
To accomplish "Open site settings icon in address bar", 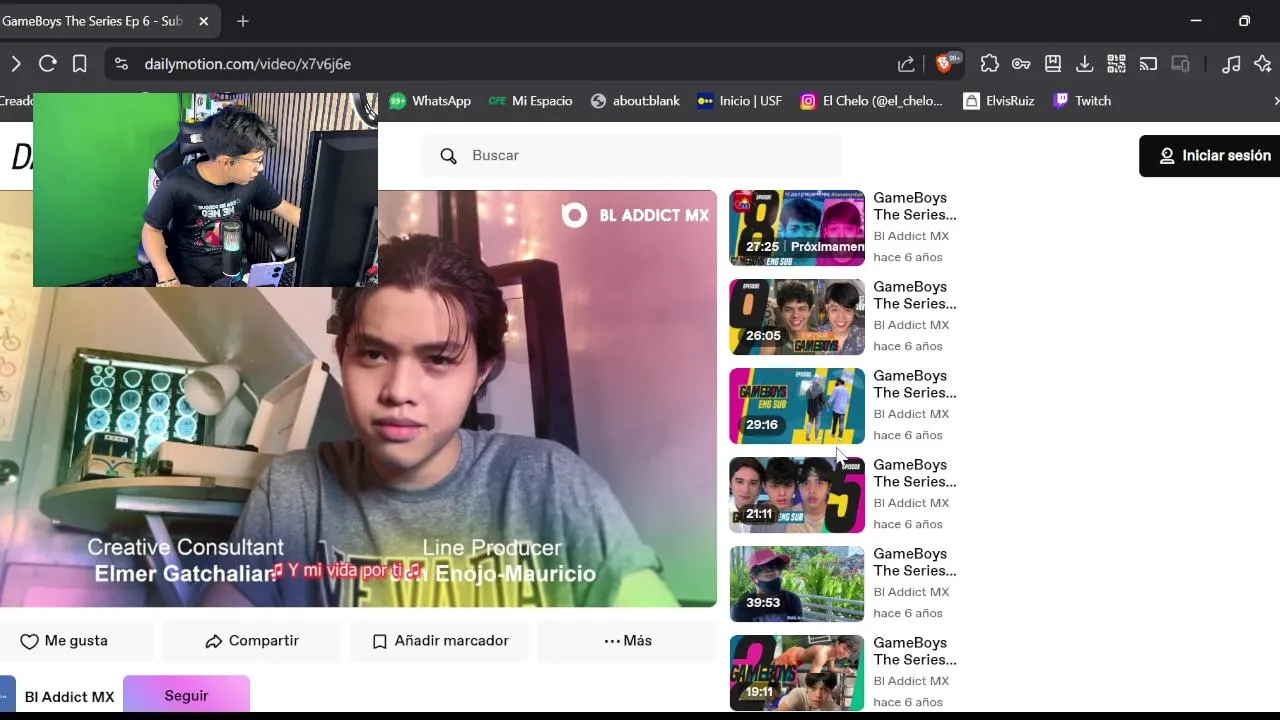I will coord(121,64).
